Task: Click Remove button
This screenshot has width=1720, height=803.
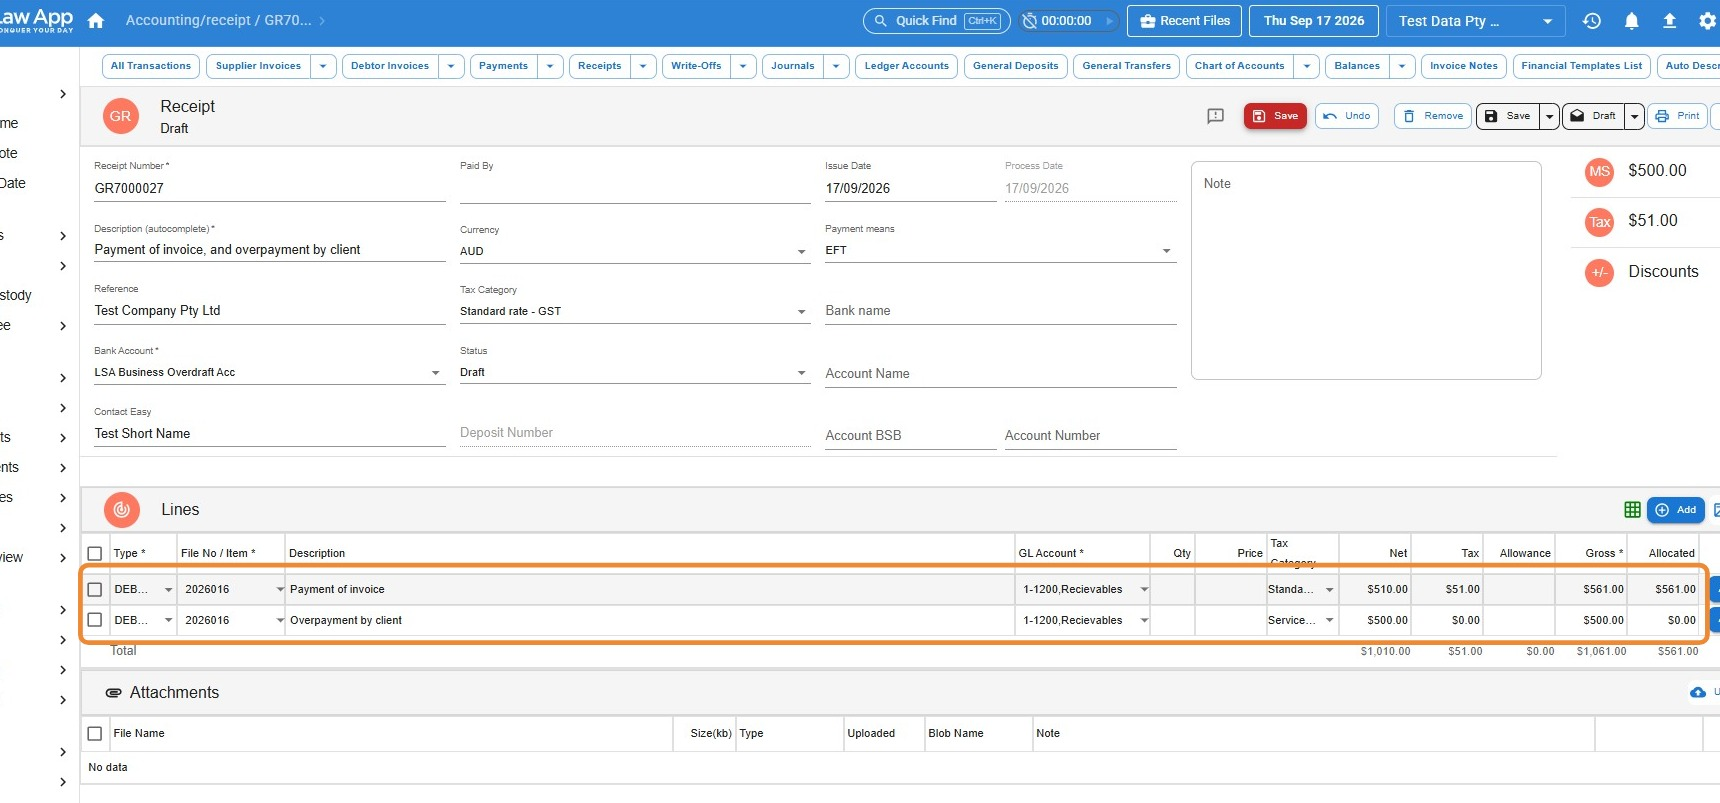Action: click(1433, 116)
